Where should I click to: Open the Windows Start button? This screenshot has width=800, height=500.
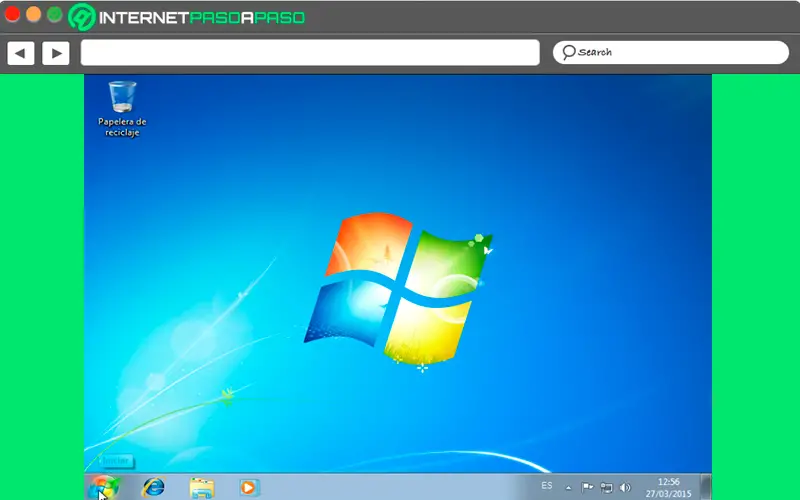pyautogui.click(x=104, y=487)
